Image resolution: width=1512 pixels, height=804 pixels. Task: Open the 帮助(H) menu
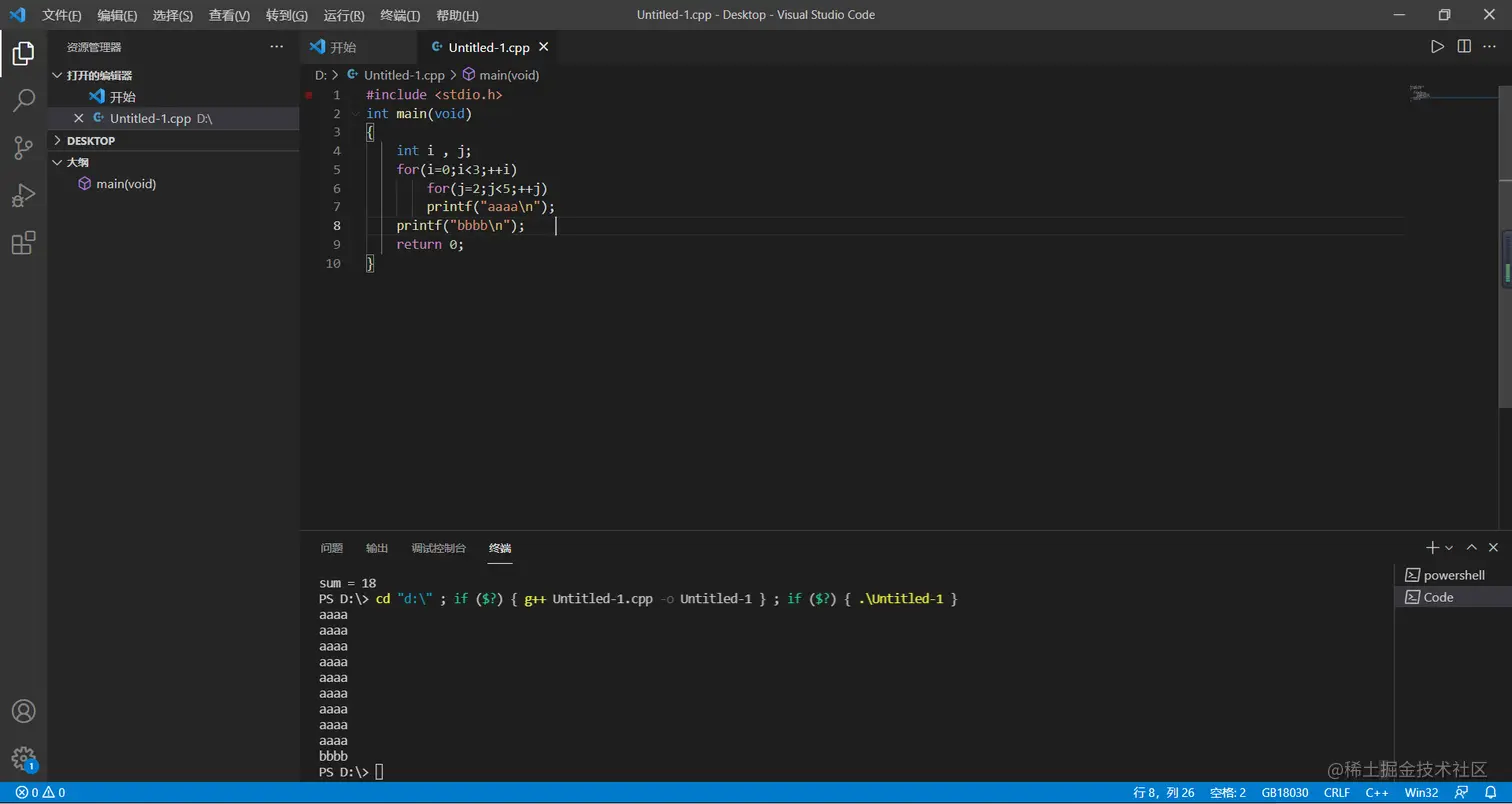coord(457,15)
